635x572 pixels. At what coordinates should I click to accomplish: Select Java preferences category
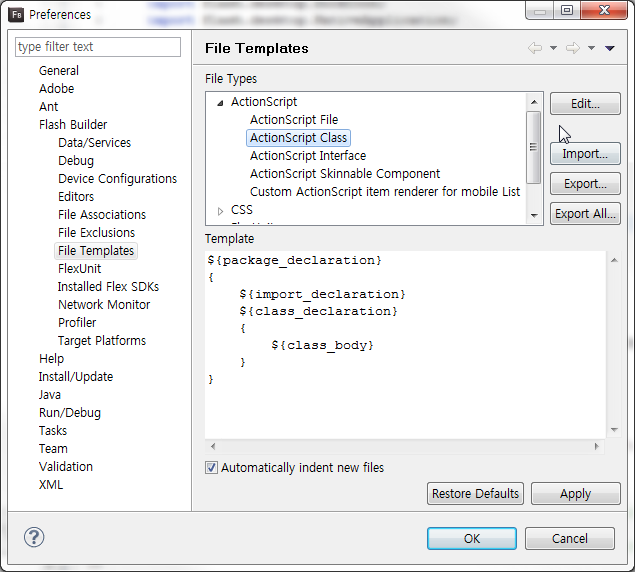(49, 395)
